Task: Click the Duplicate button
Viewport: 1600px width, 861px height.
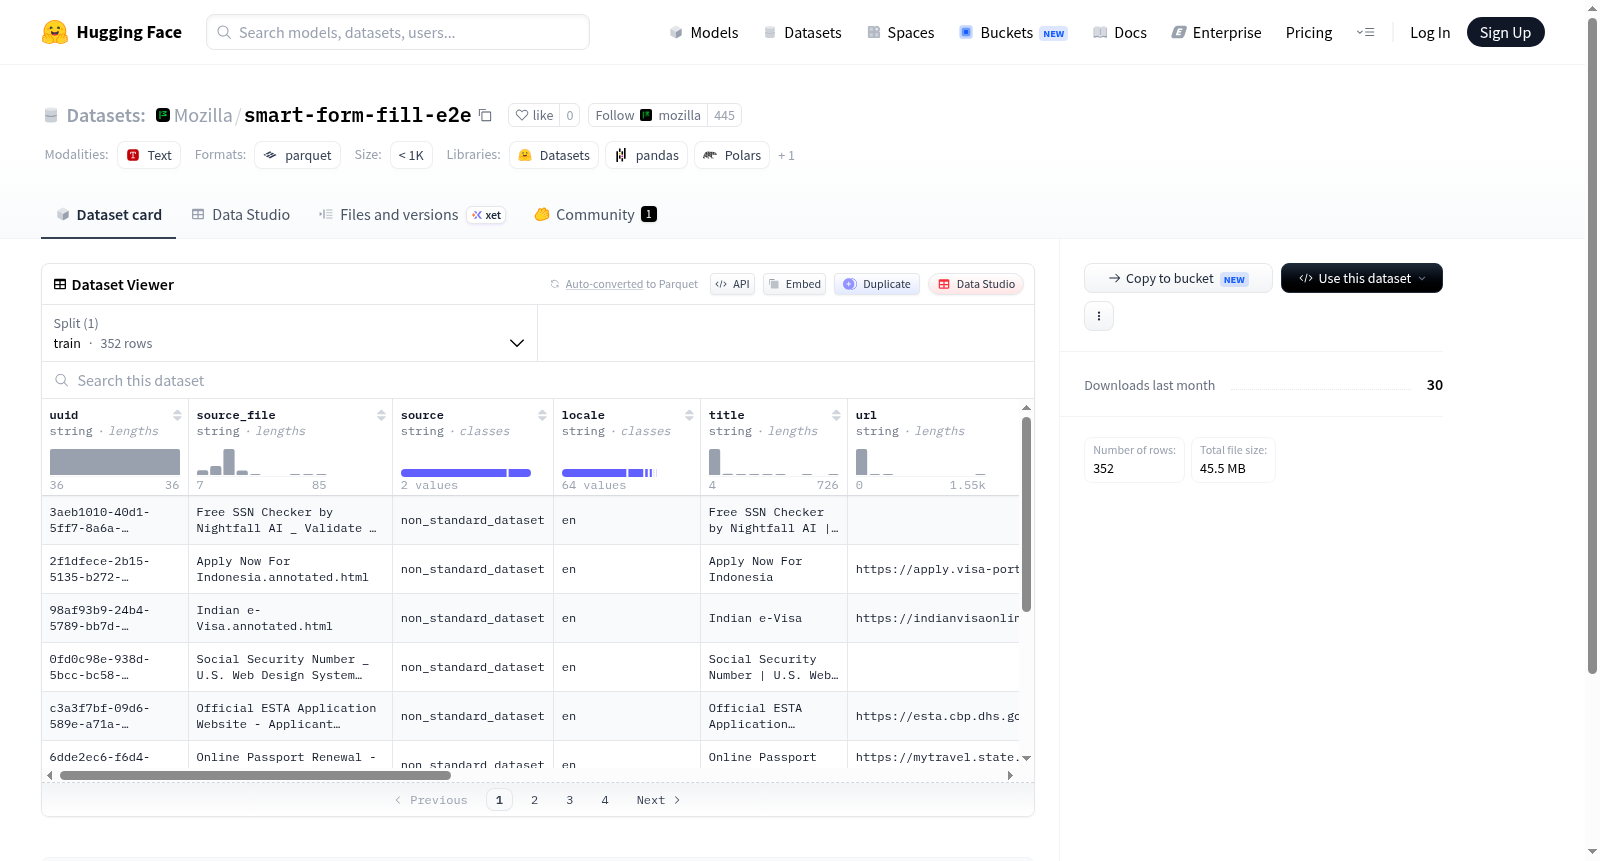Action: [876, 284]
